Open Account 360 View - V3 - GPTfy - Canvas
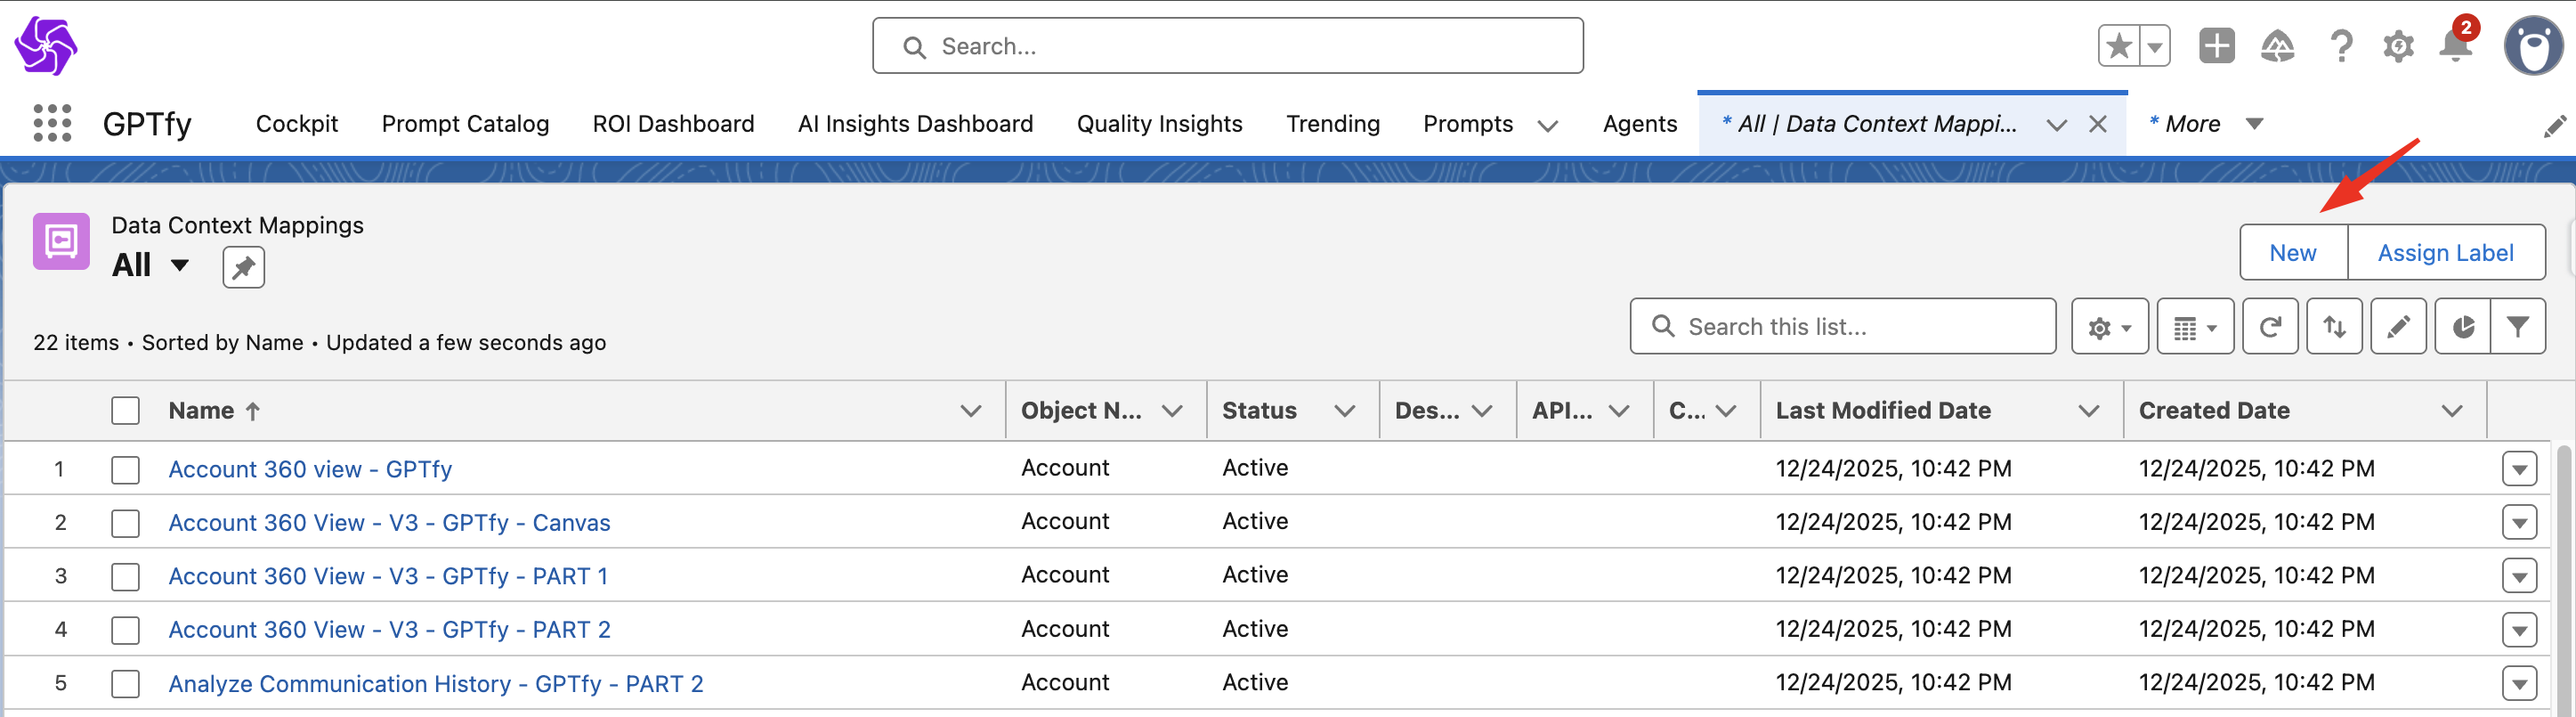The width and height of the screenshot is (2576, 717). pyautogui.click(x=389, y=523)
